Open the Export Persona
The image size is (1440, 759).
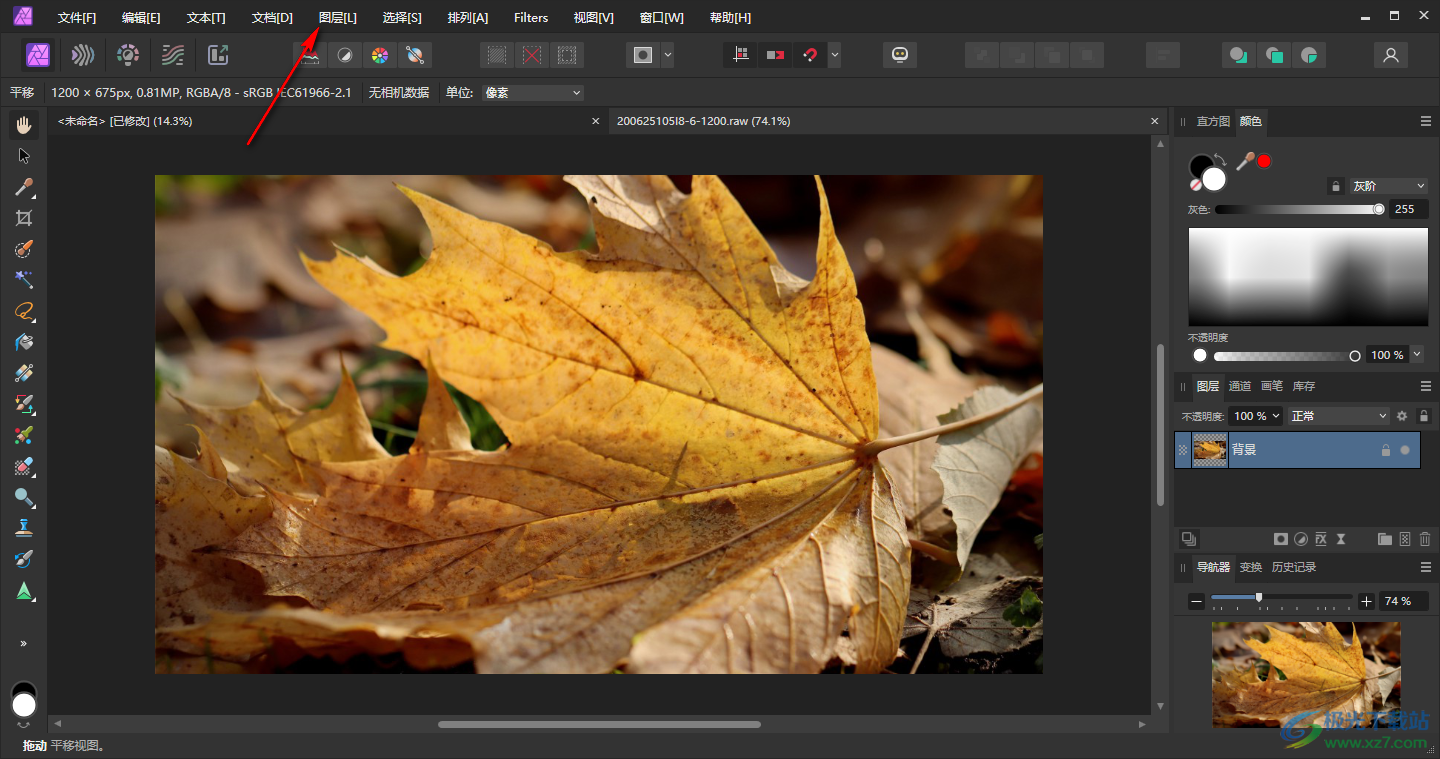[217, 55]
